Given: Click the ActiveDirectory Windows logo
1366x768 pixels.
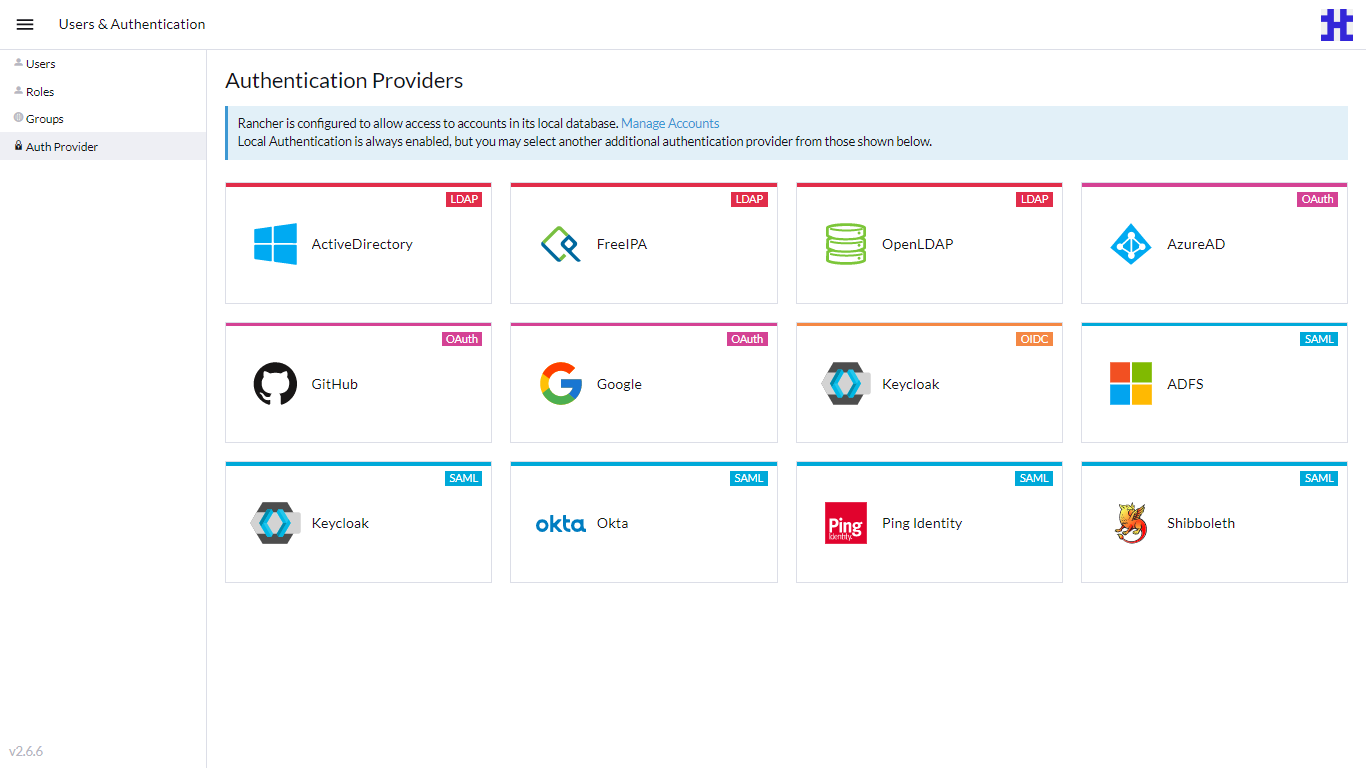Looking at the screenshot, I should [x=275, y=244].
